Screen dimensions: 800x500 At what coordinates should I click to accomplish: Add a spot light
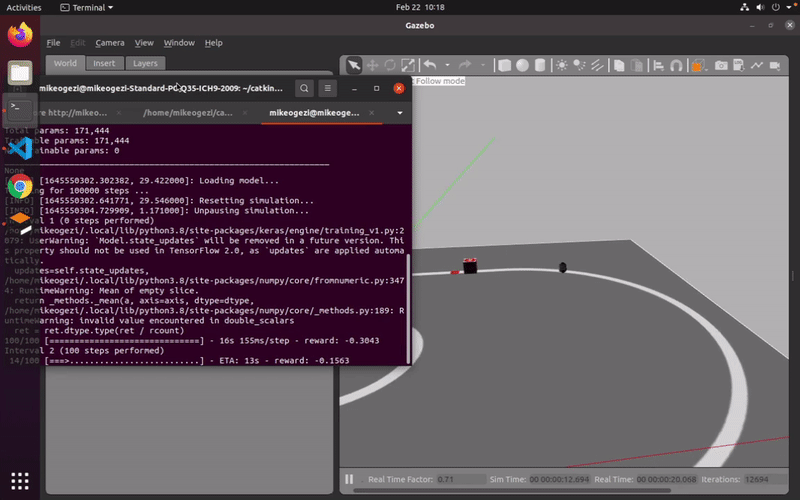579,65
